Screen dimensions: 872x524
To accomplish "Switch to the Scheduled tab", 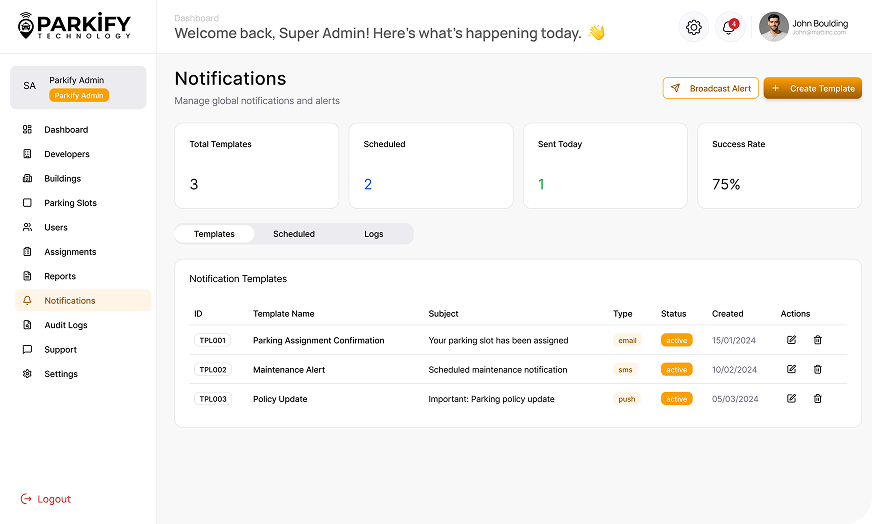I will pyautogui.click(x=294, y=234).
